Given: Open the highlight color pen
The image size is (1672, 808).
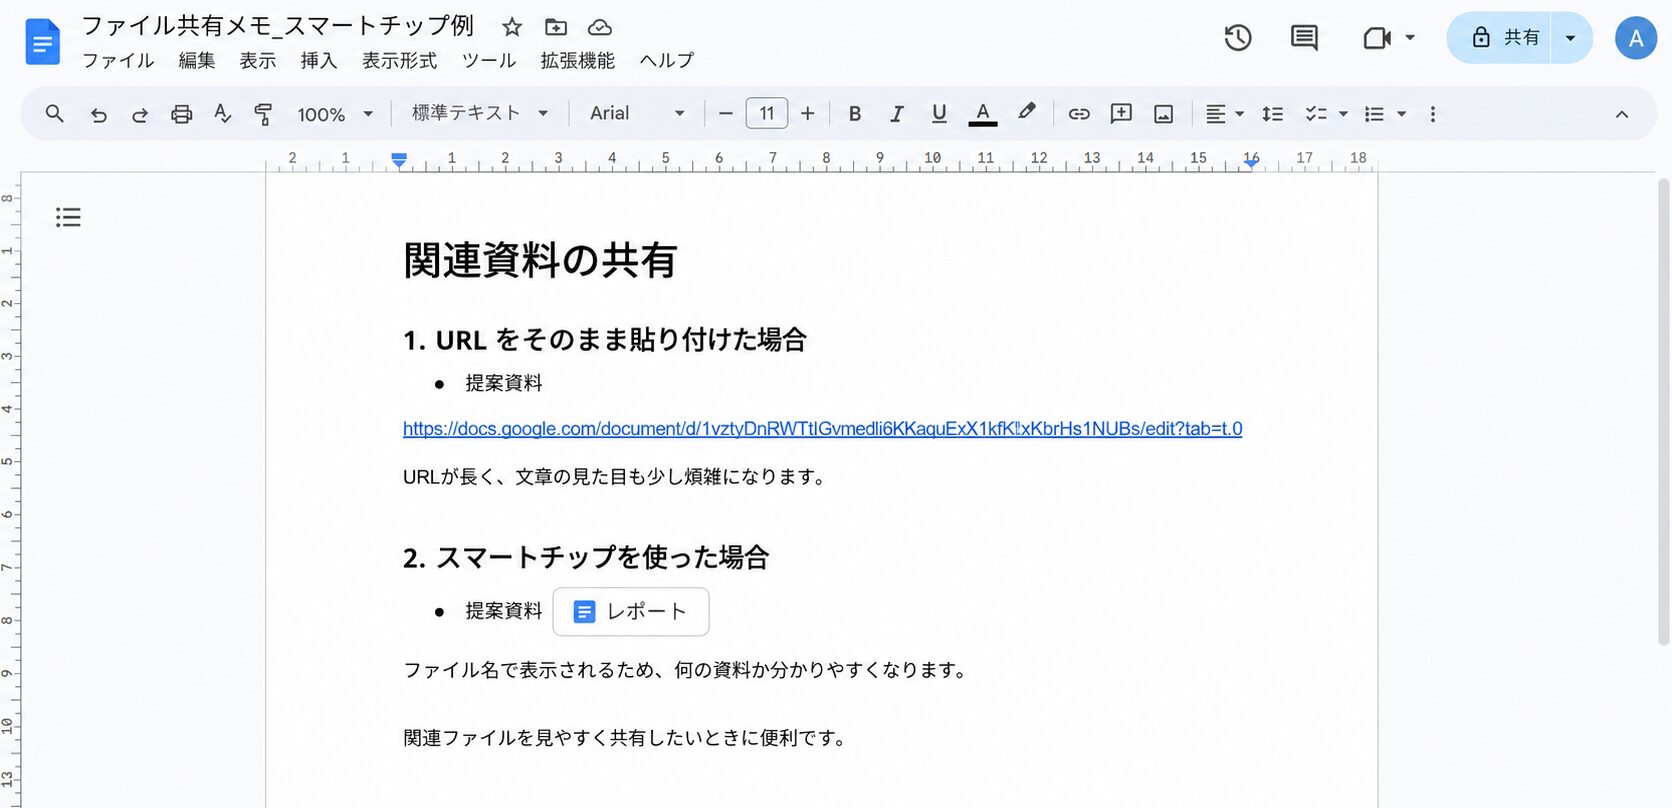Looking at the screenshot, I should click(1026, 112).
